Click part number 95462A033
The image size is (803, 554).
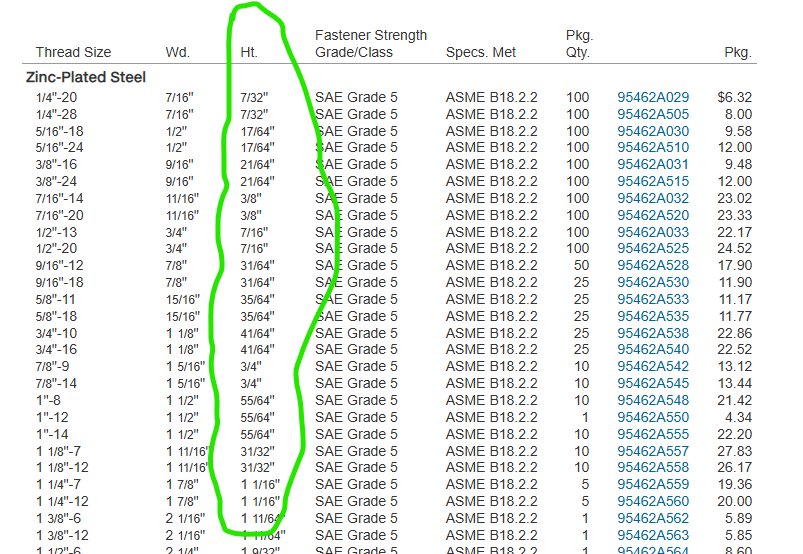(653, 232)
